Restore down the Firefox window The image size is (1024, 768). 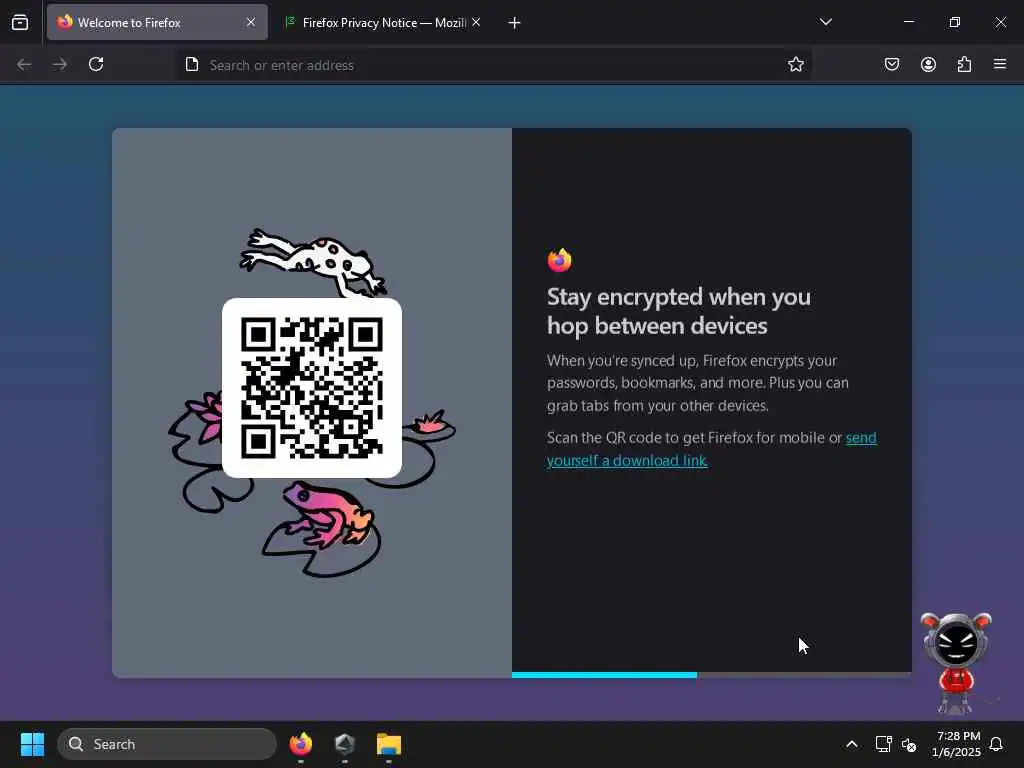point(955,22)
